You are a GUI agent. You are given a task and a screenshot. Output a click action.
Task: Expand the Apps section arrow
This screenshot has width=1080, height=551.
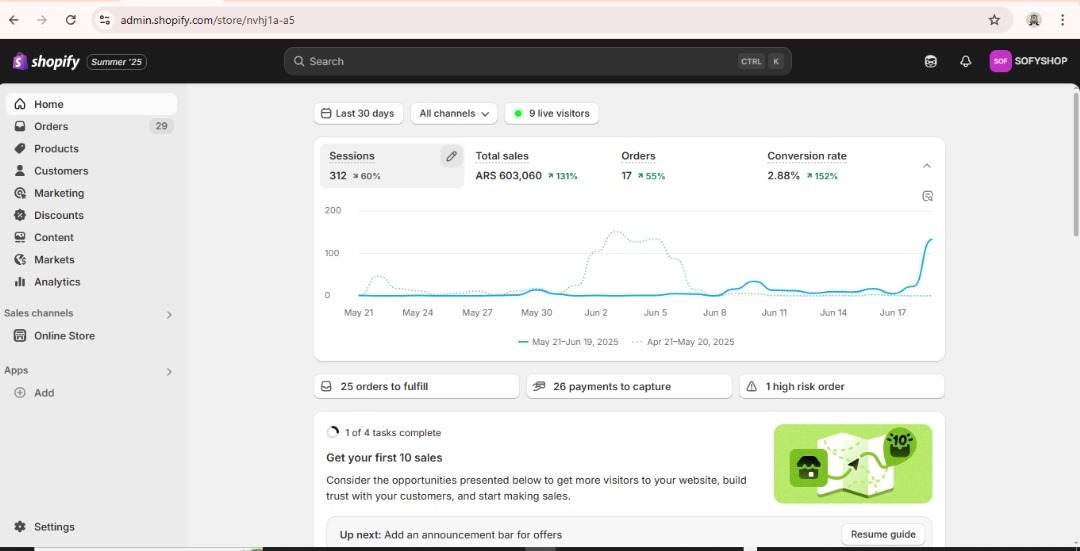click(169, 372)
